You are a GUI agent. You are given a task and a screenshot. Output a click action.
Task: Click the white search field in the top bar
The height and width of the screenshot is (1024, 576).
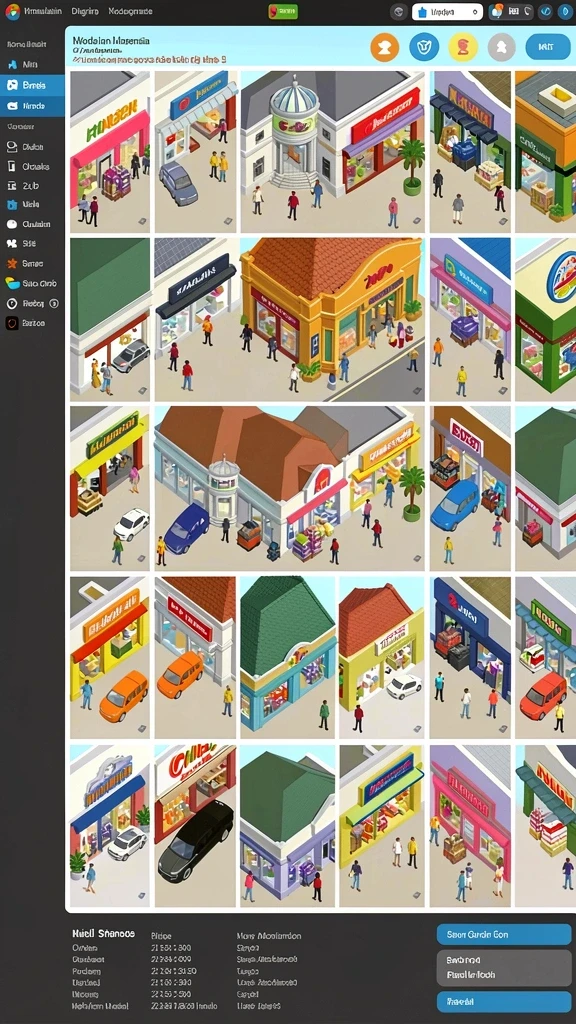pos(447,12)
